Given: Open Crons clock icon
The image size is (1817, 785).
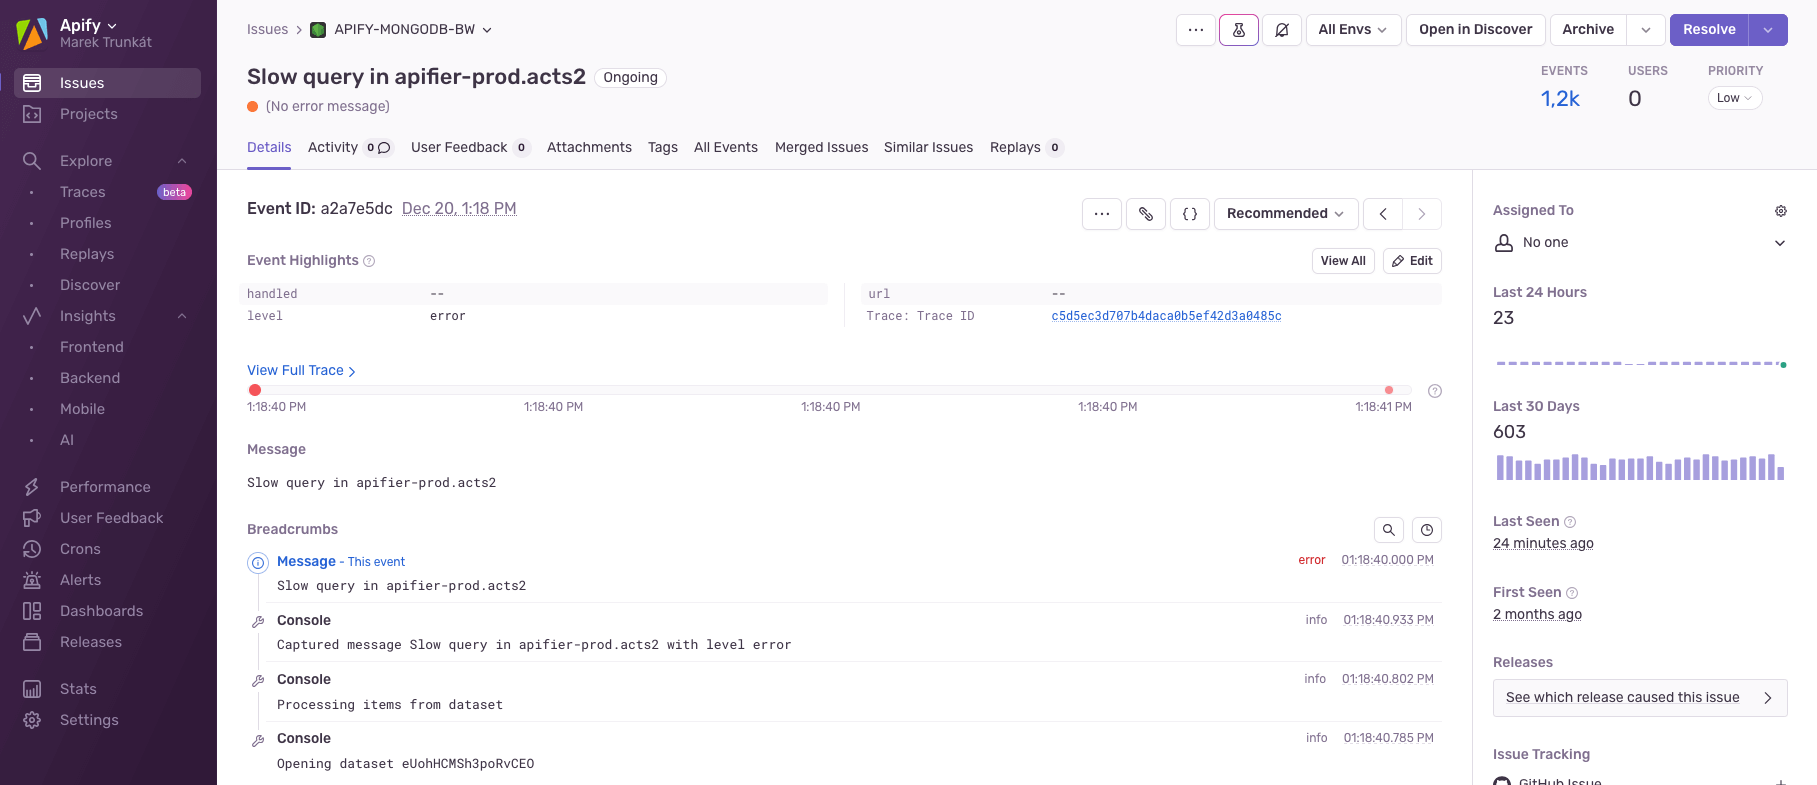Looking at the screenshot, I should [x=32, y=549].
